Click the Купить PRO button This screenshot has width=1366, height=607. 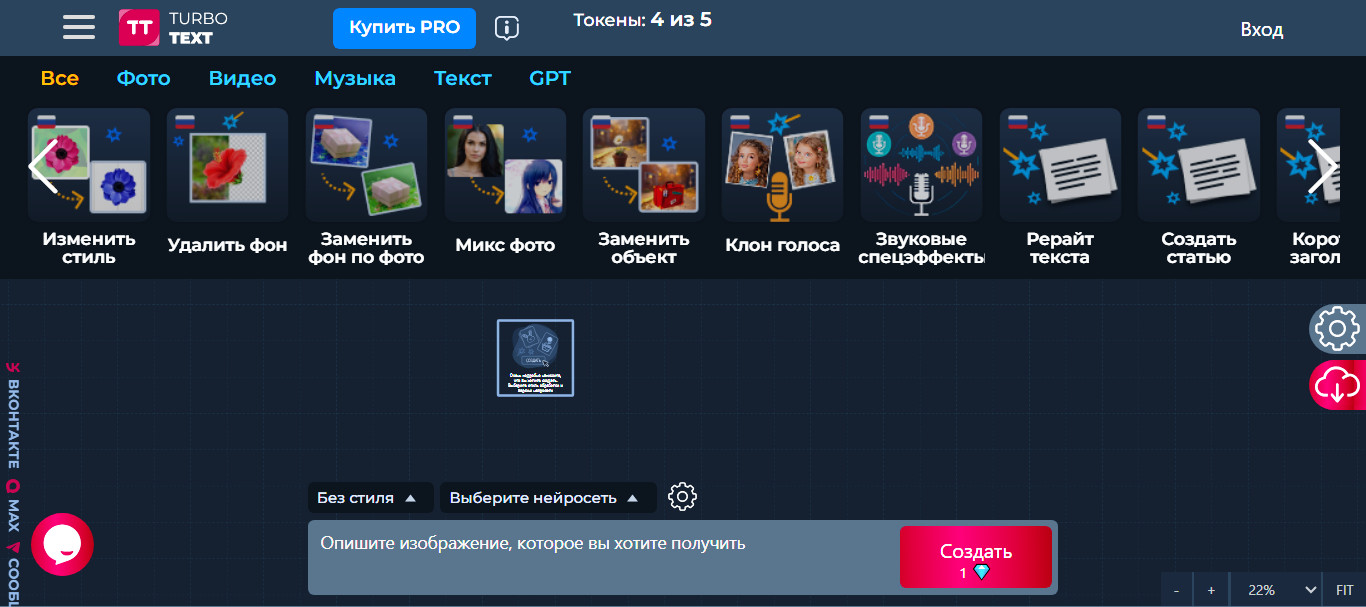(x=404, y=28)
